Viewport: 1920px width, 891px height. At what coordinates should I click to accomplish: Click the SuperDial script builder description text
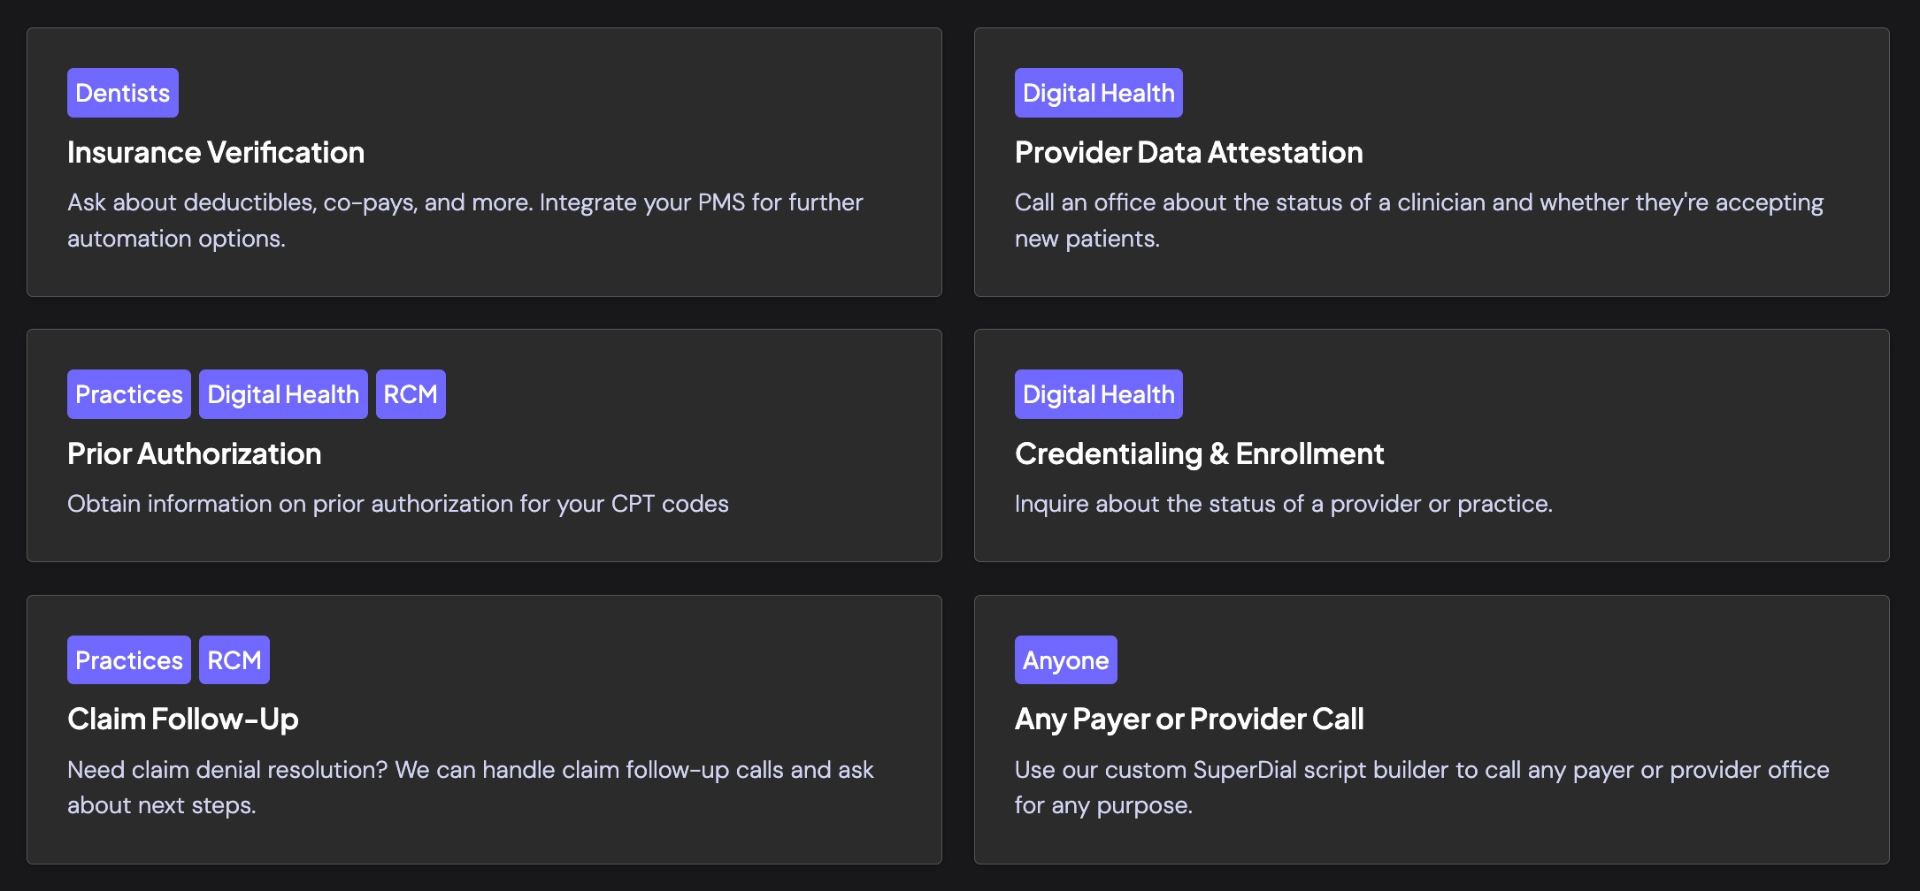point(1422,787)
